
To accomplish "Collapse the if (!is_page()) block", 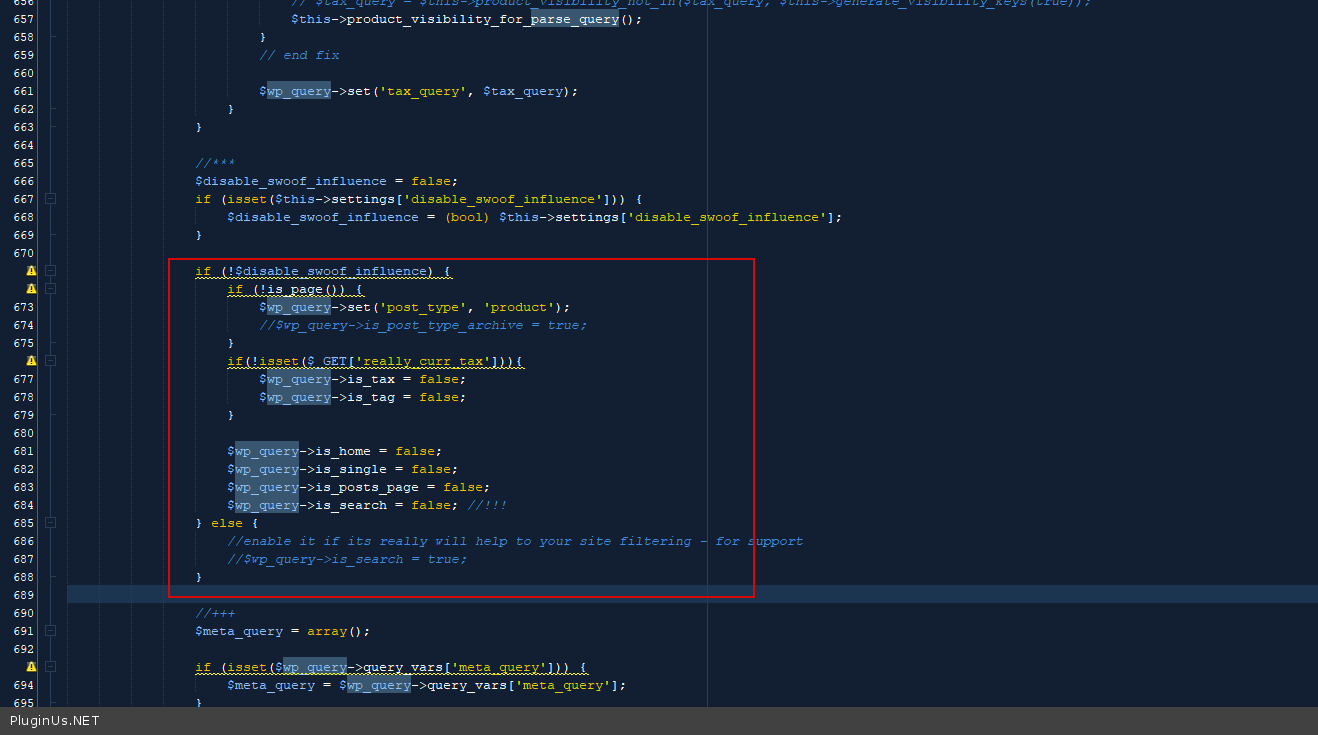I will (50, 289).
